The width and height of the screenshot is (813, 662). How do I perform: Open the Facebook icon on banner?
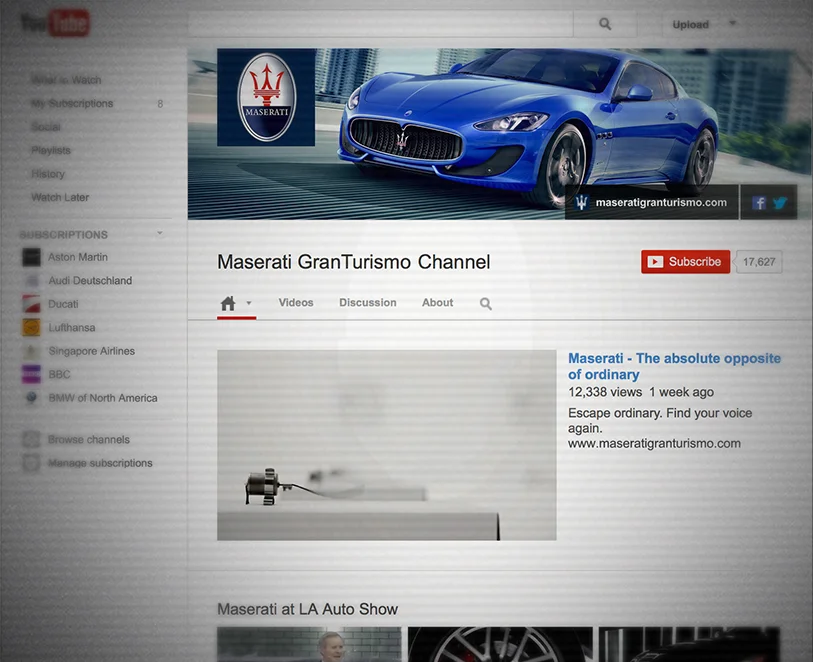(759, 203)
